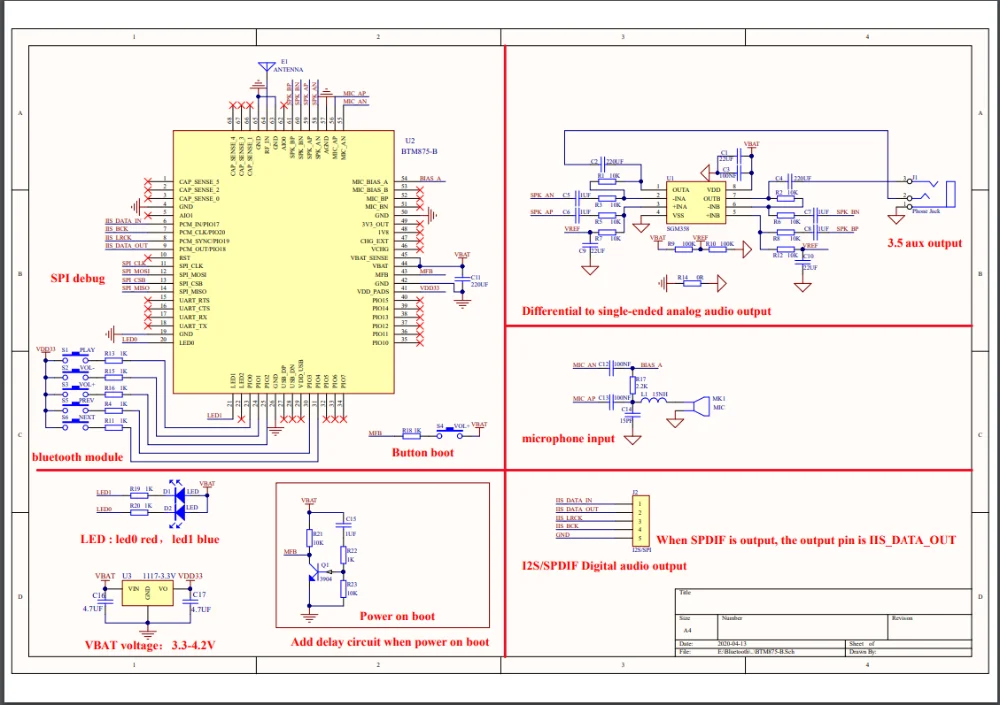Click the C16 4.7UF capacitor
Image resolution: width=1000 pixels, height=705 pixels.
point(105,600)
